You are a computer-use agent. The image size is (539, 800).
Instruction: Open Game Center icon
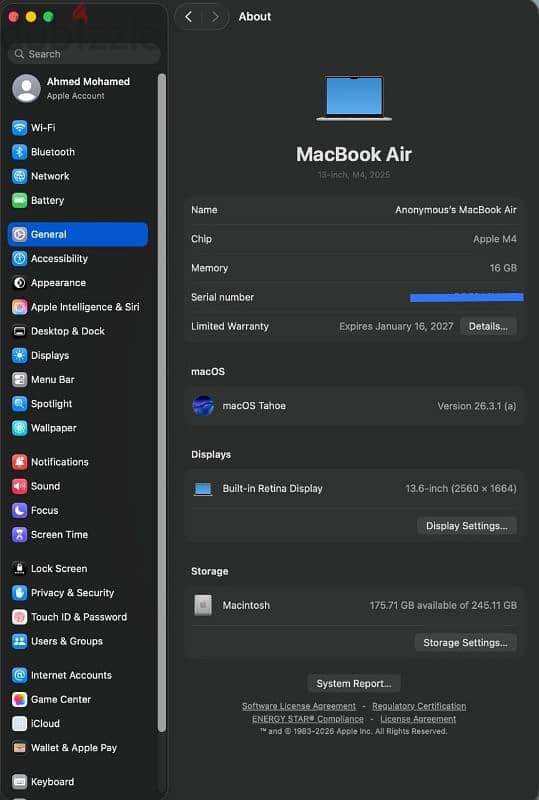(x=19, y=699)
